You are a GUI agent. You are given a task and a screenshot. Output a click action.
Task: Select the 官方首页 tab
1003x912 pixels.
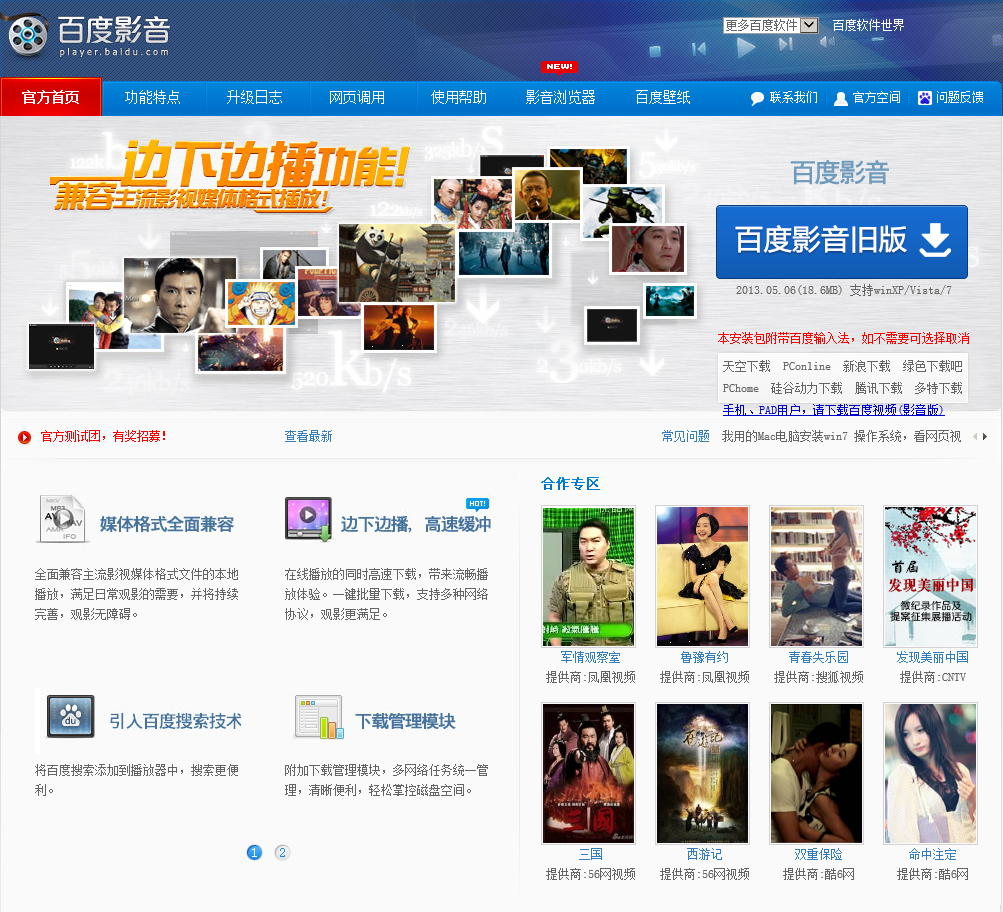coord(51,97)
